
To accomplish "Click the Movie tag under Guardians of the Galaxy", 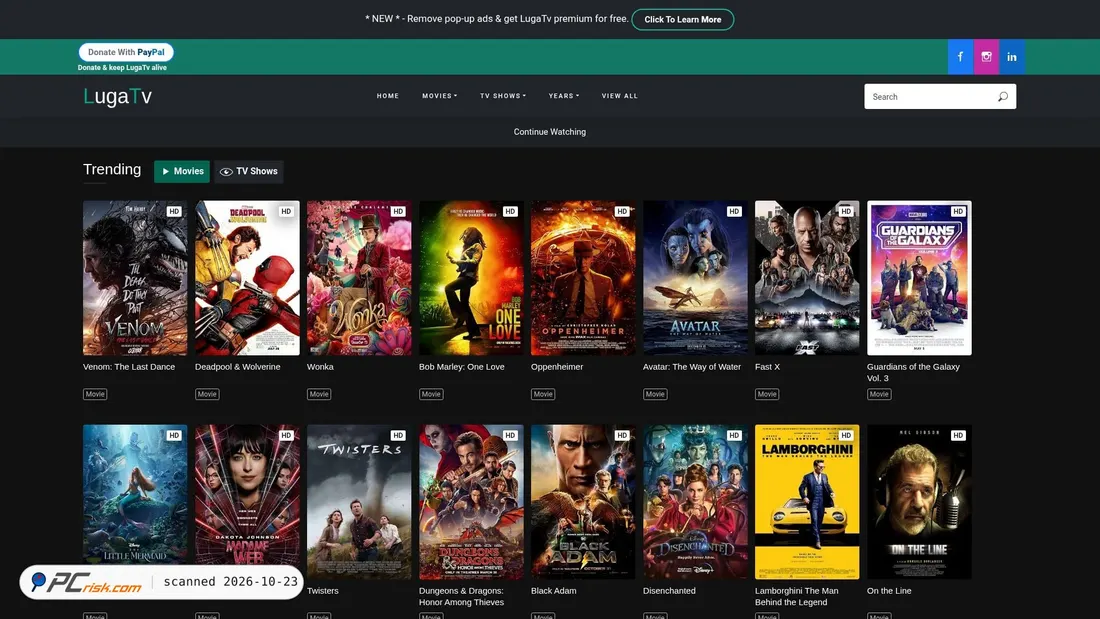I will coord(879,394).
